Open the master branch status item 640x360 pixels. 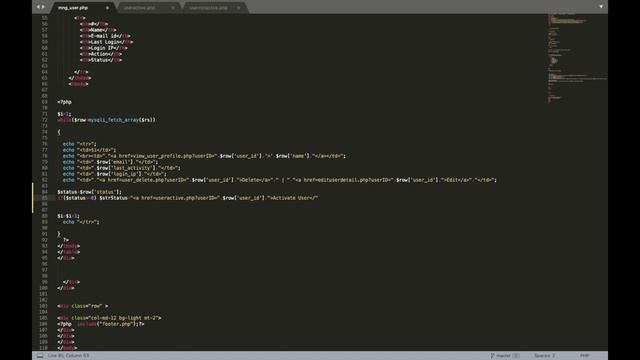coord(505,356)
